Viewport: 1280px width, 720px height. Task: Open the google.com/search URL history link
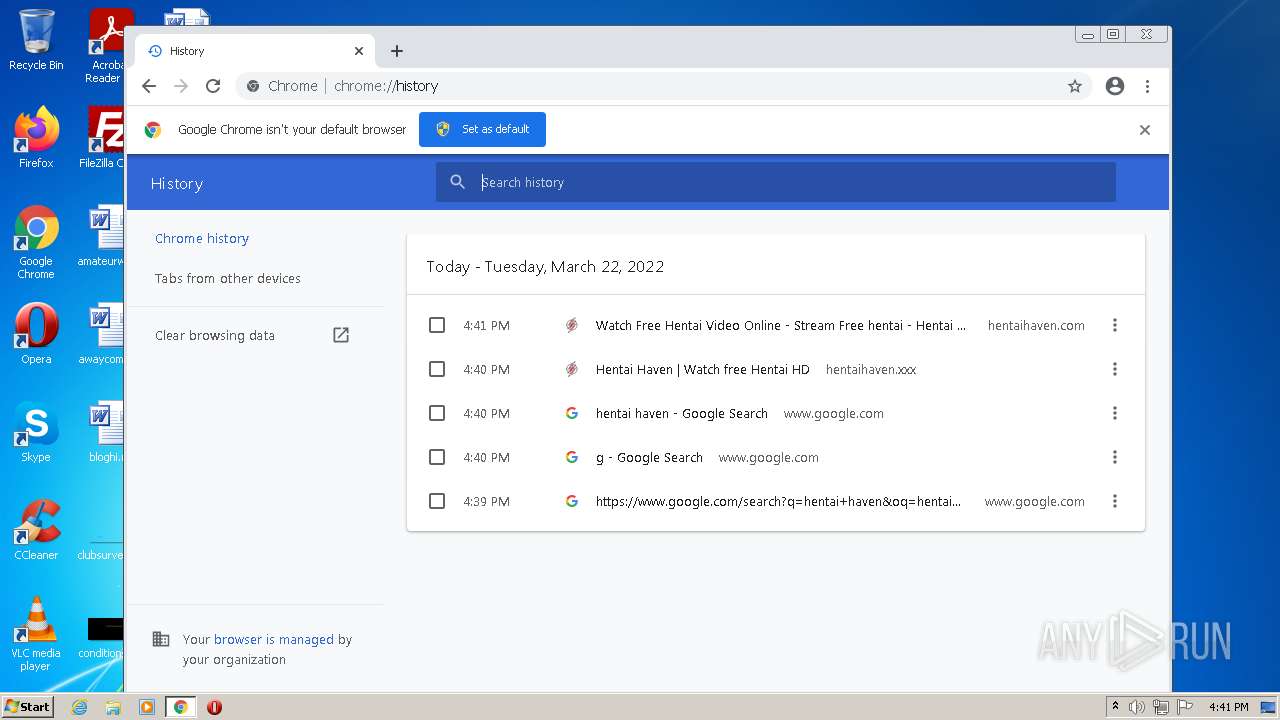(x=778, y=501)
